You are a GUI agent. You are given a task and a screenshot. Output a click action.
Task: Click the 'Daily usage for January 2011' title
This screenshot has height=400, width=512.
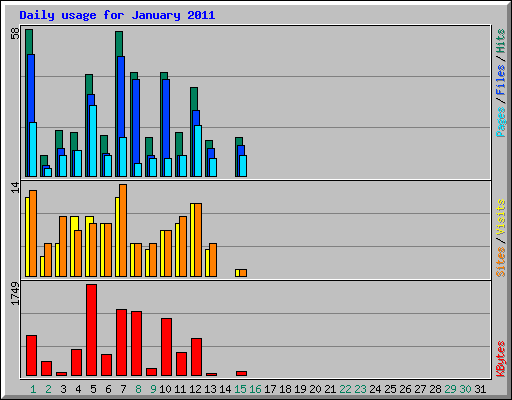coord(117,15)
